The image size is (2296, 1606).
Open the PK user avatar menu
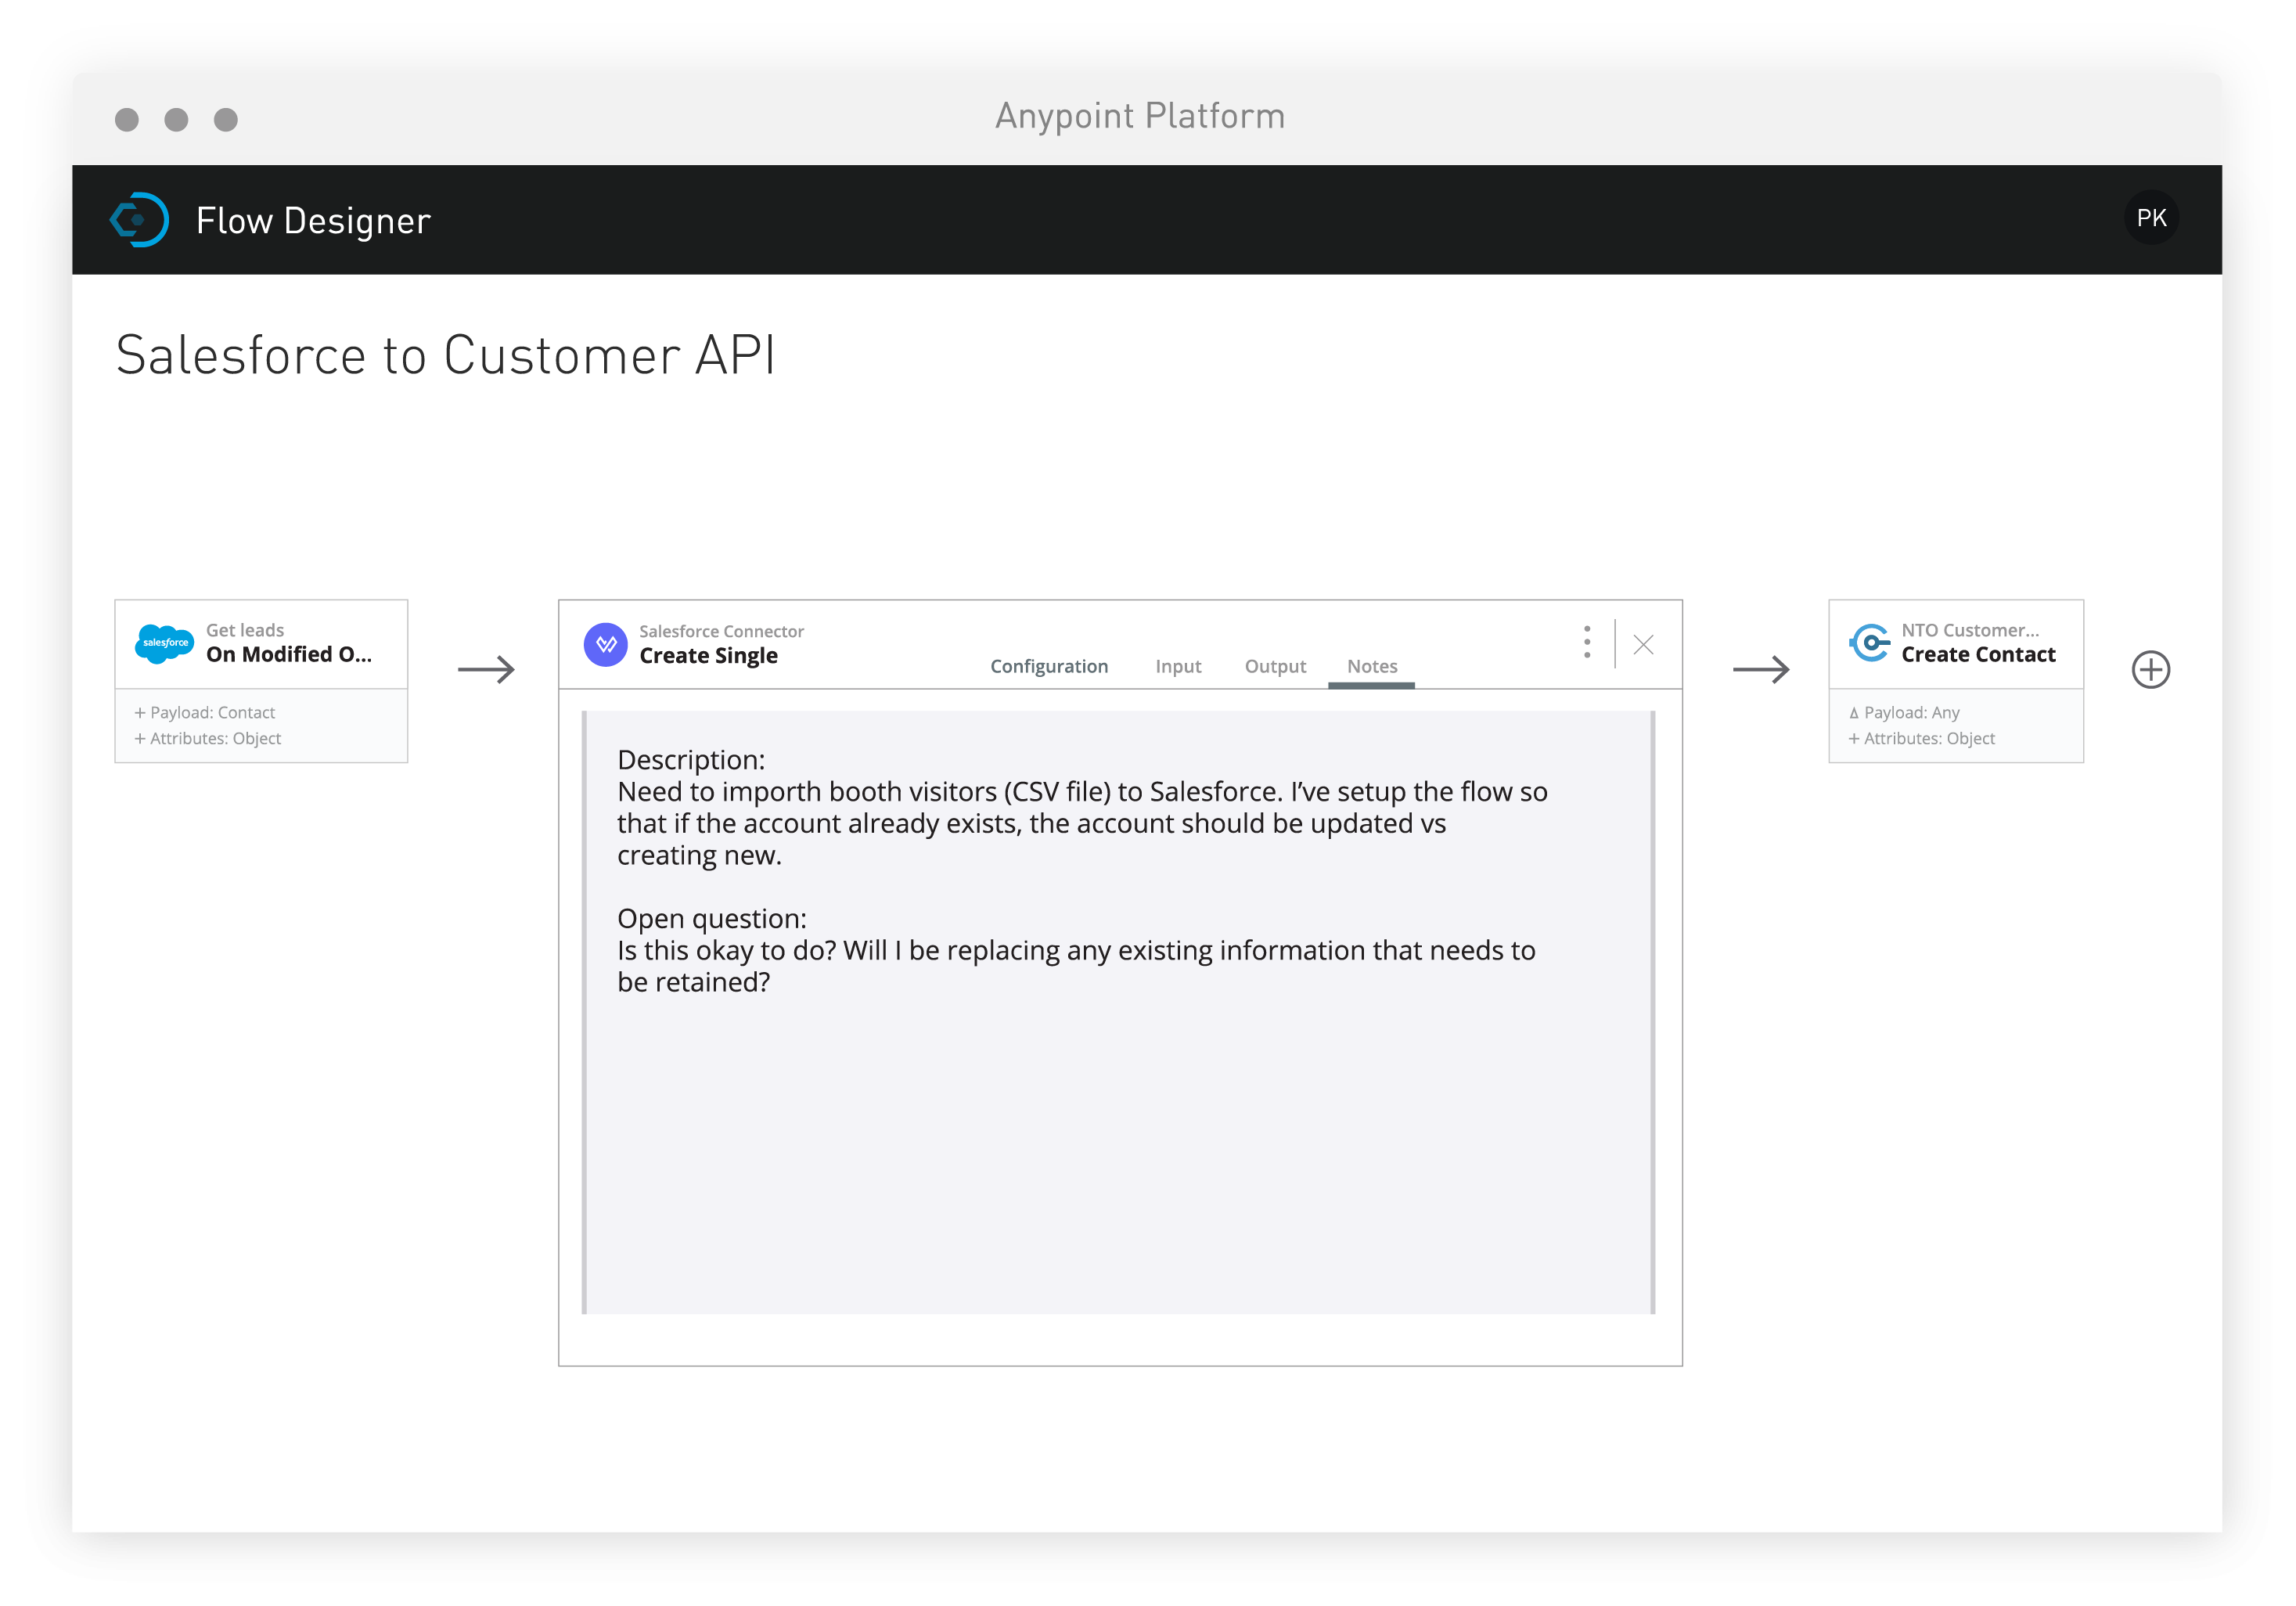(x=2151, y=218)
